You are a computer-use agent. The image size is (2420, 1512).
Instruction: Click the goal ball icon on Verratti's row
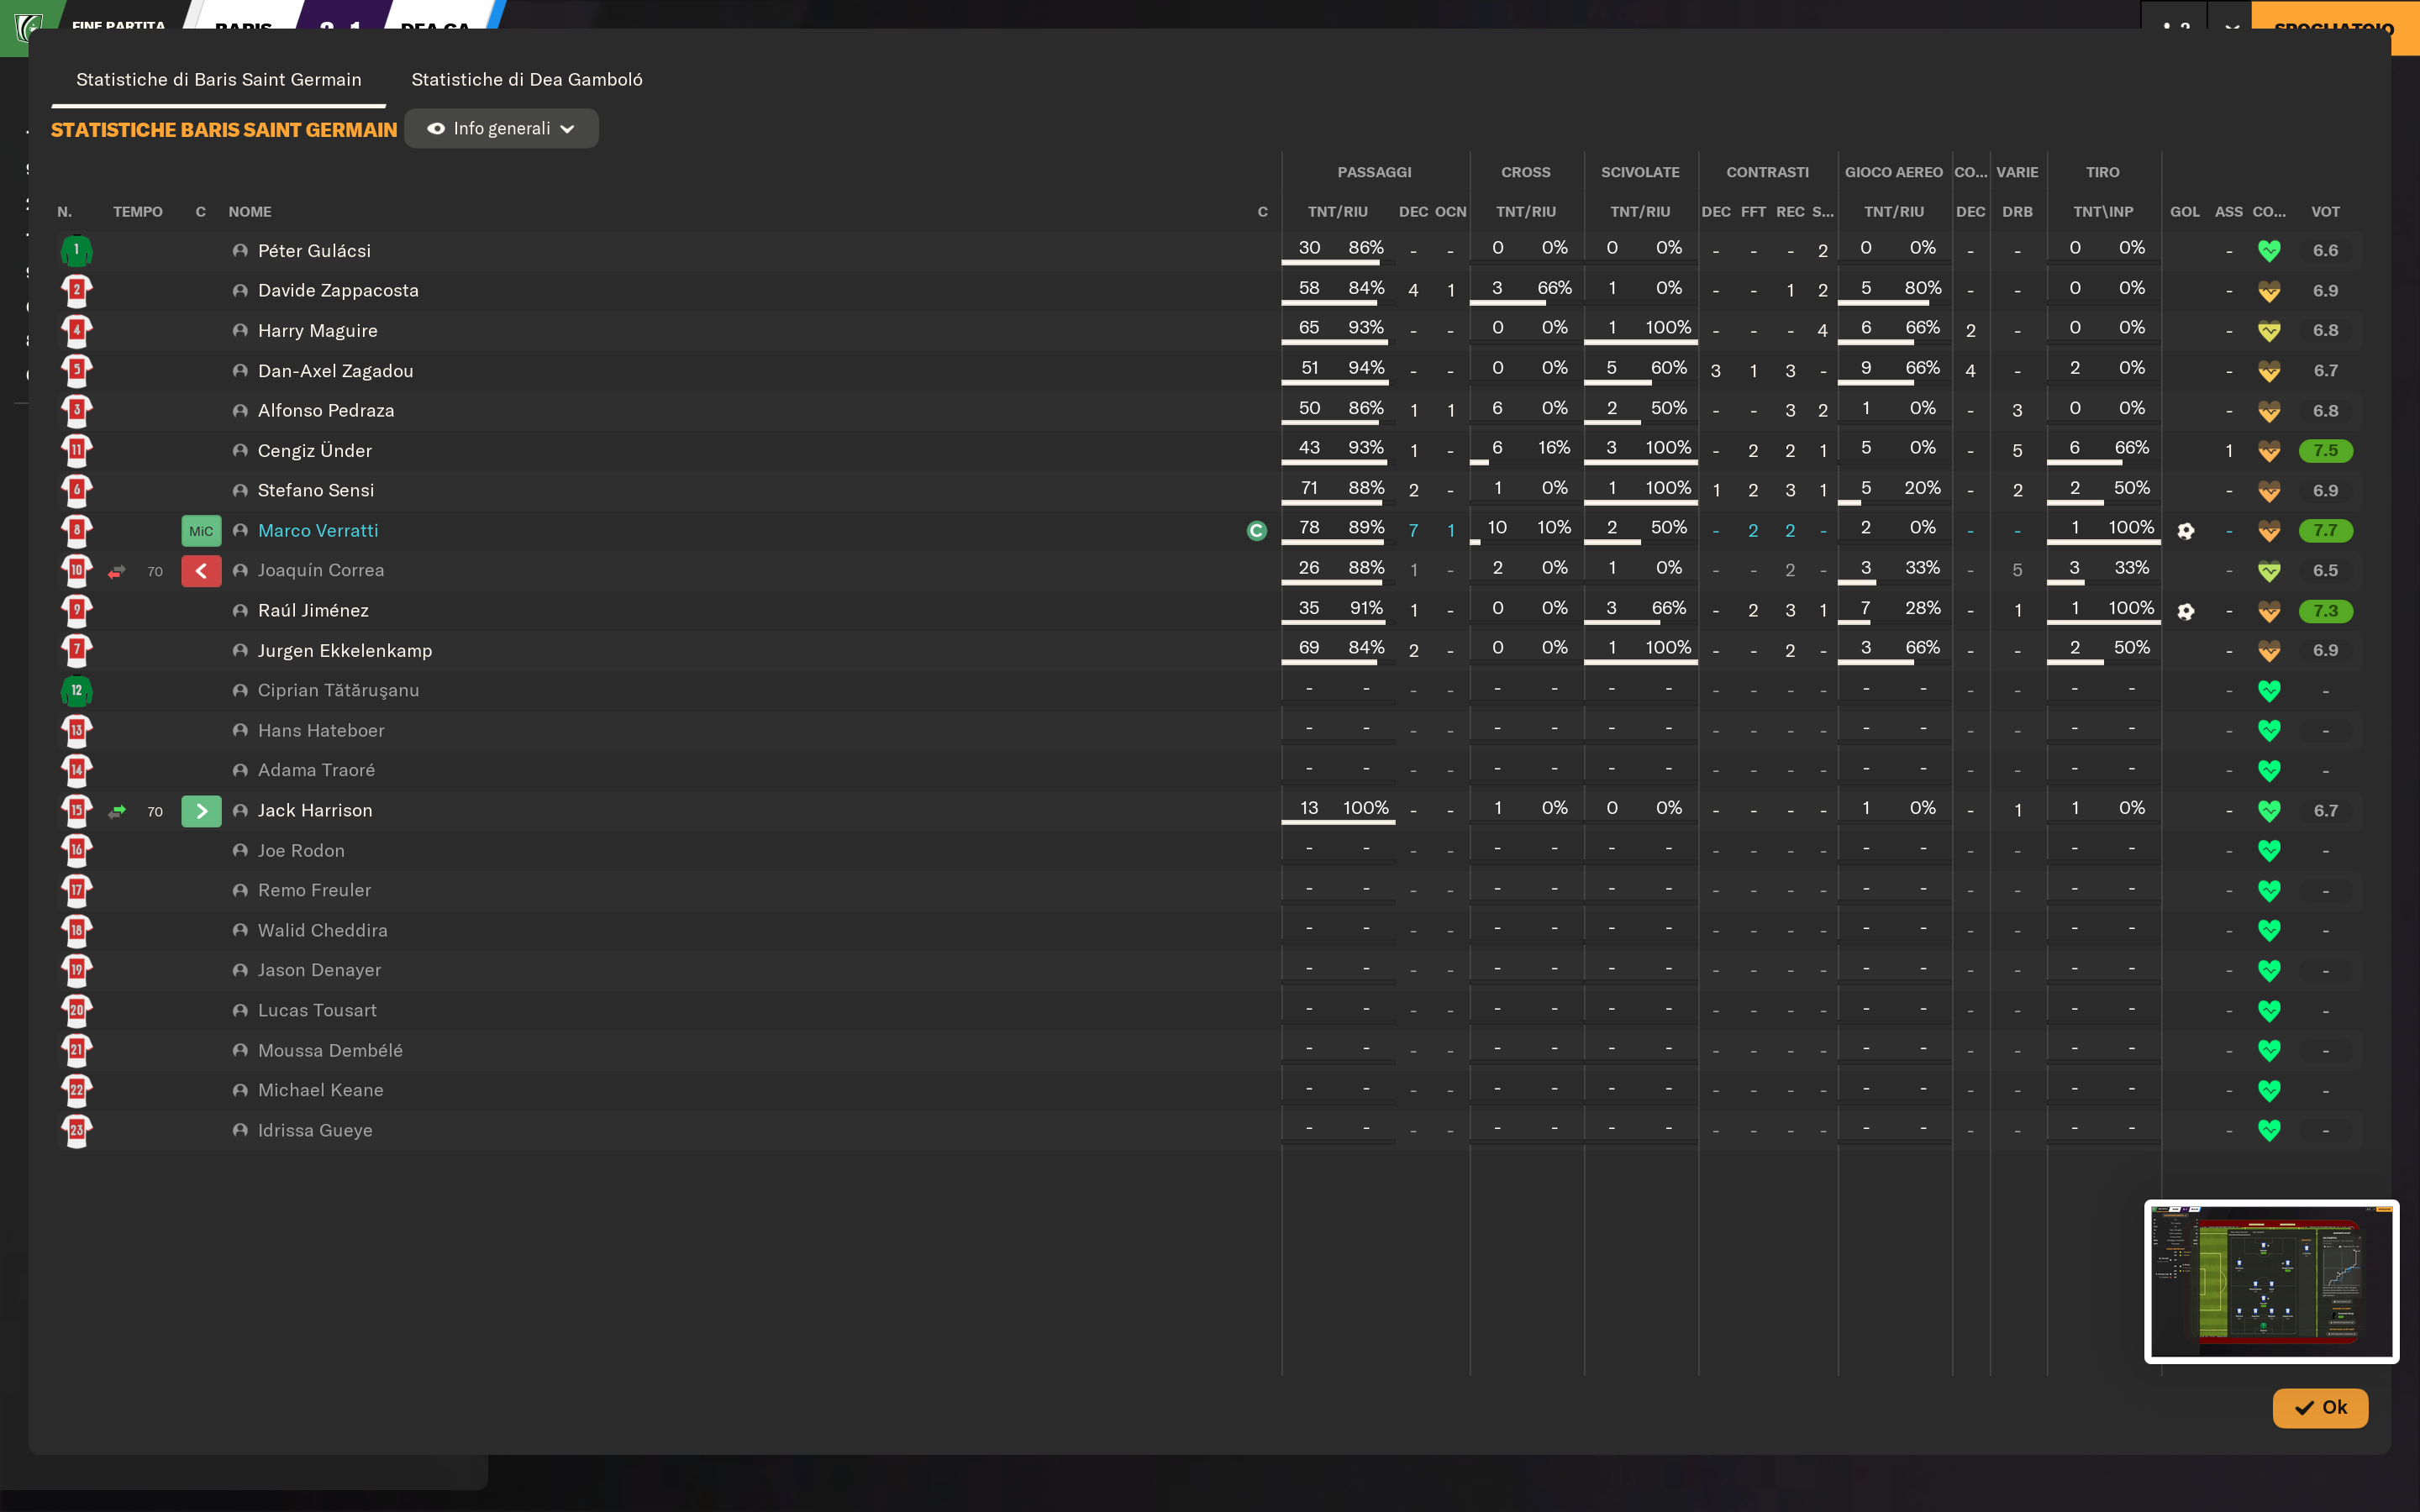coord(2185,531)
